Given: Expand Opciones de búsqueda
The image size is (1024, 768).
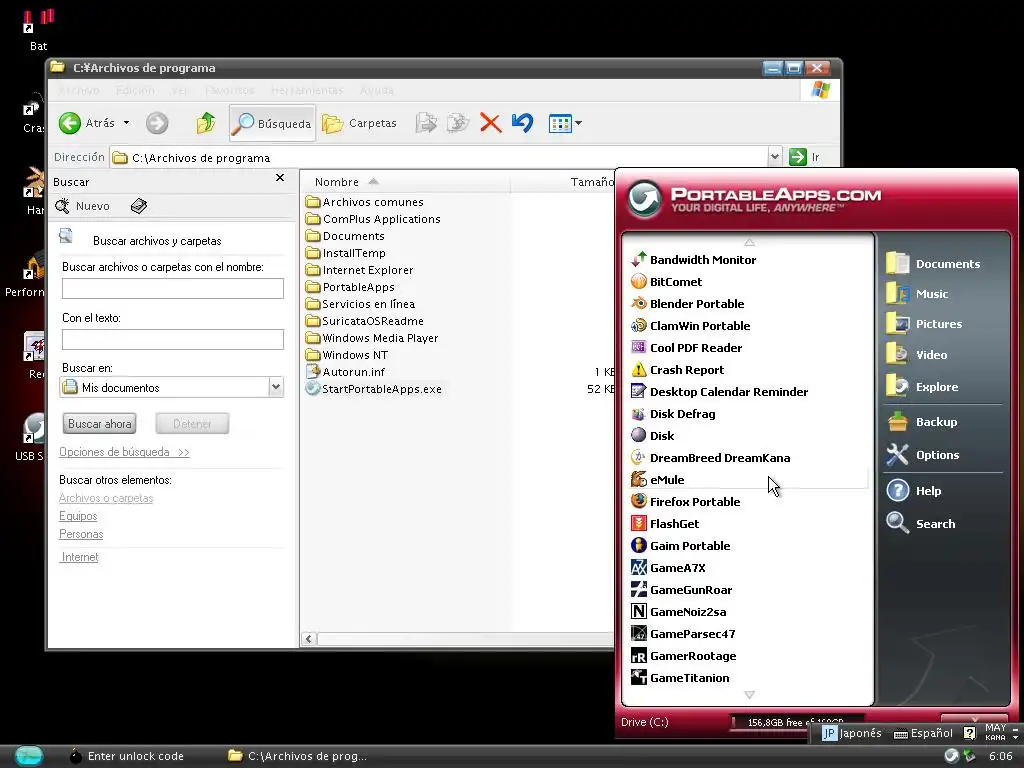Looking at the screenshot, I should coord(124,452).
